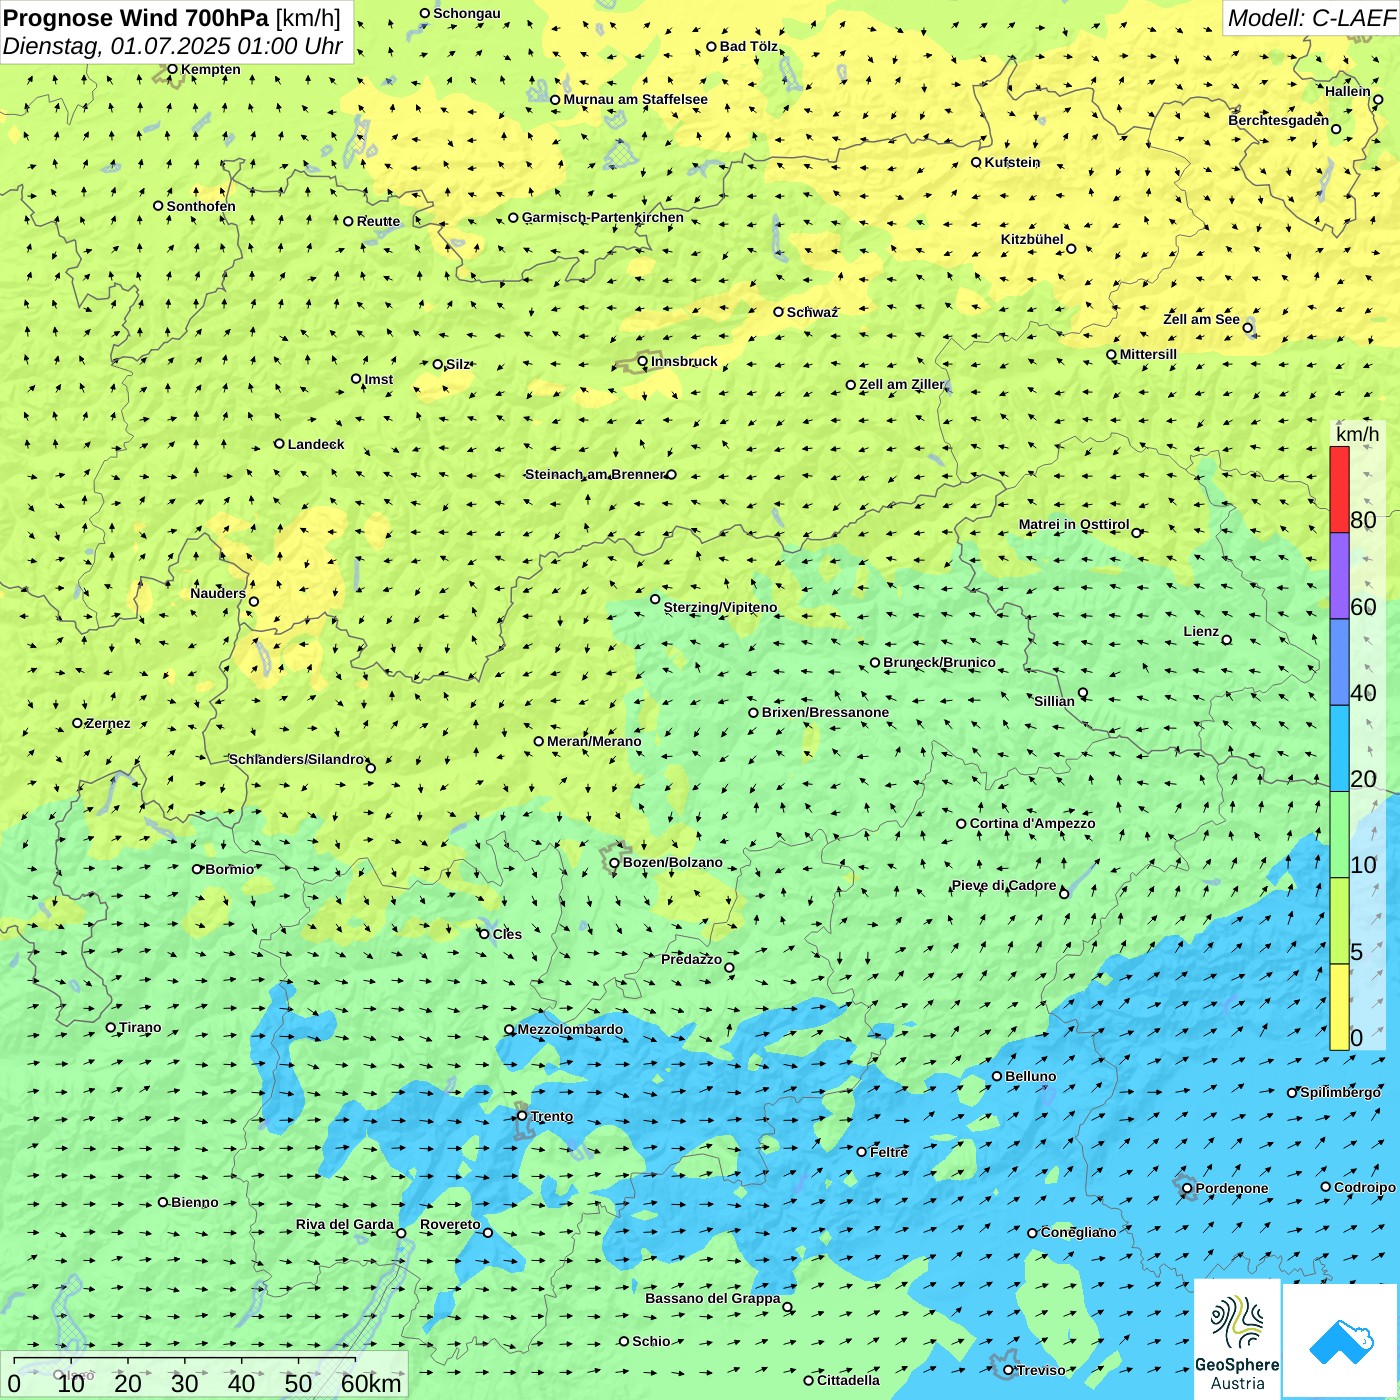1400x1400 pixels.
Task: Click the Landeck location dot
Action: coord(279,444)
